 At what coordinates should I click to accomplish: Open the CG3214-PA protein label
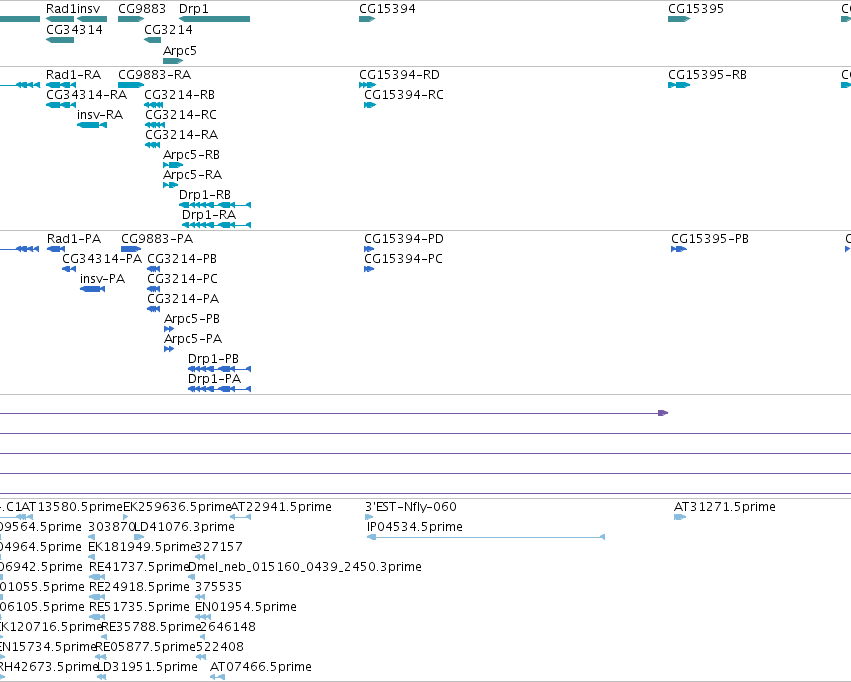pos(183,298)
